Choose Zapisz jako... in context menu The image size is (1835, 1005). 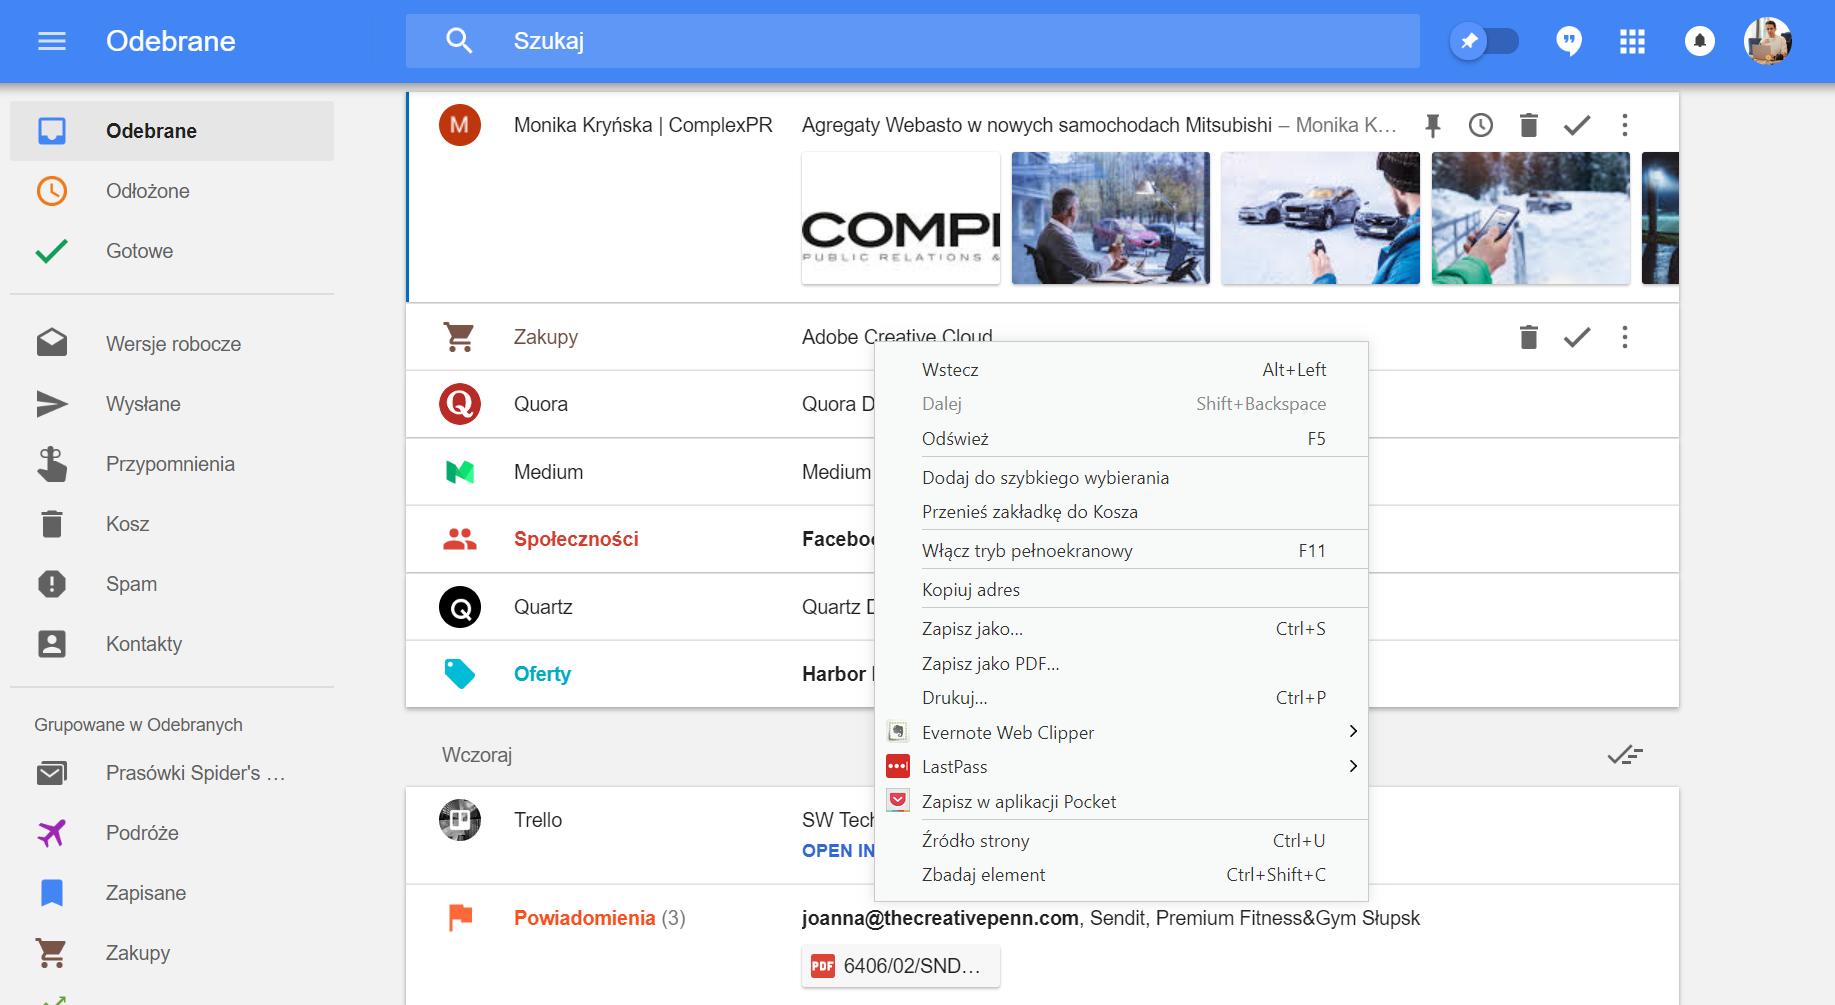click(x=1121, y=629)
